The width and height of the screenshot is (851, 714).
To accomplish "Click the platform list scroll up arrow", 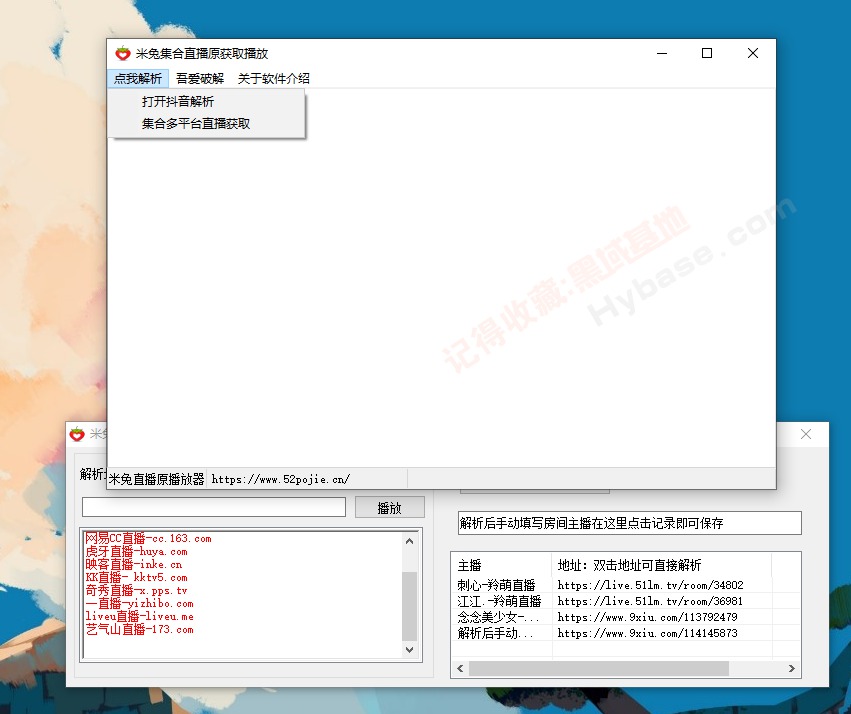I will [x=409, y=541].
